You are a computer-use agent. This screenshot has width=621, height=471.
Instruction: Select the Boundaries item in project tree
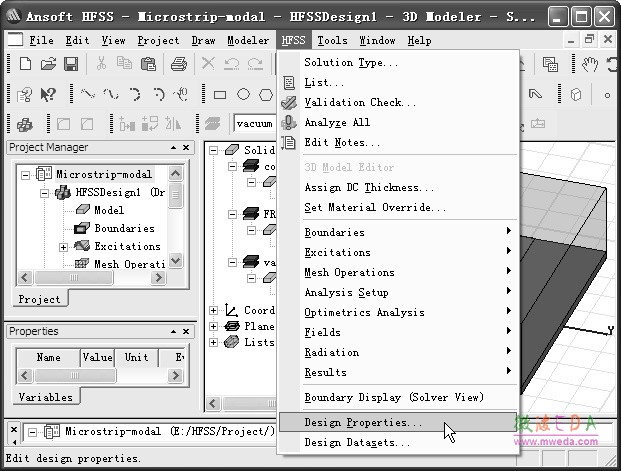124,229
